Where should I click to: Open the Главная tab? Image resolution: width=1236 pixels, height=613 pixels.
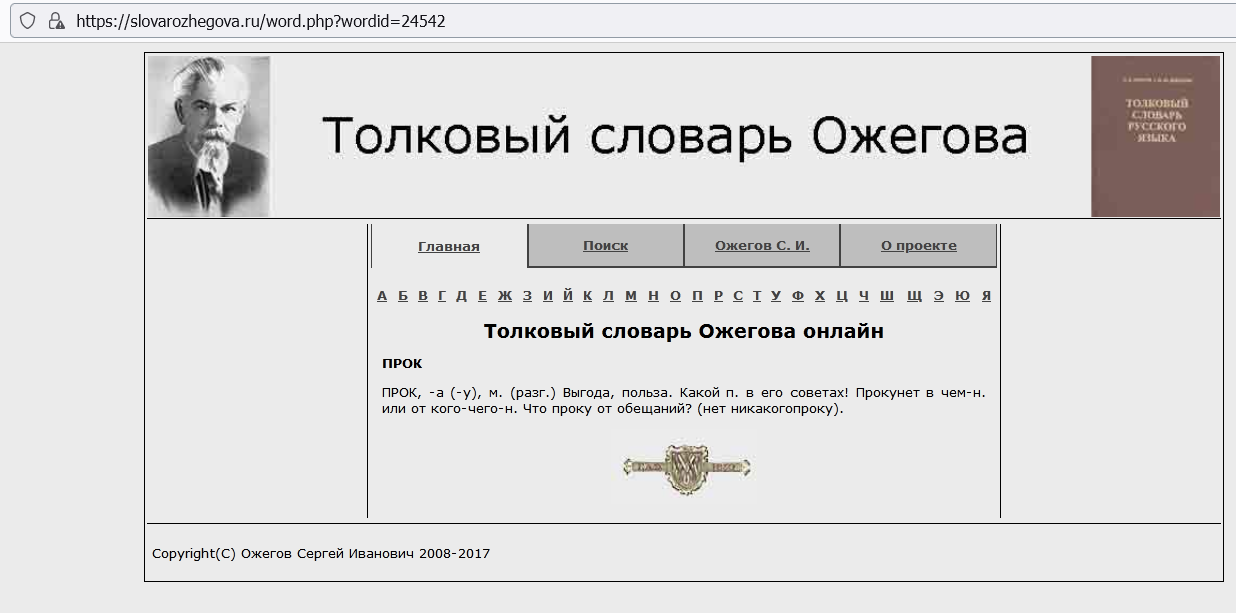449,246
